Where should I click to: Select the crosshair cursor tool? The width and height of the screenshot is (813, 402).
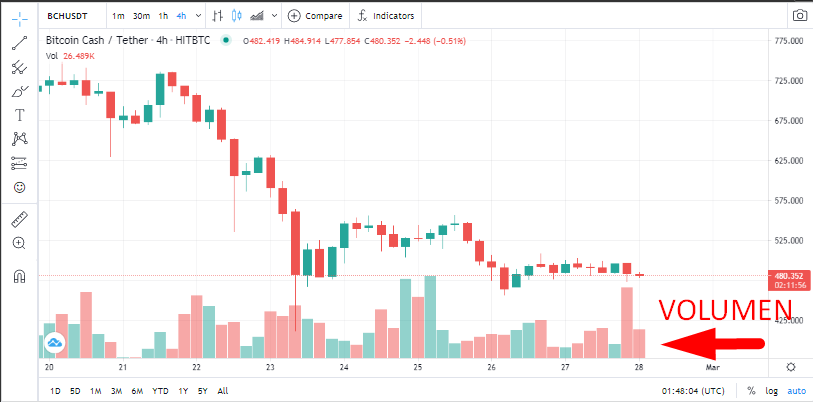point(20,20)
